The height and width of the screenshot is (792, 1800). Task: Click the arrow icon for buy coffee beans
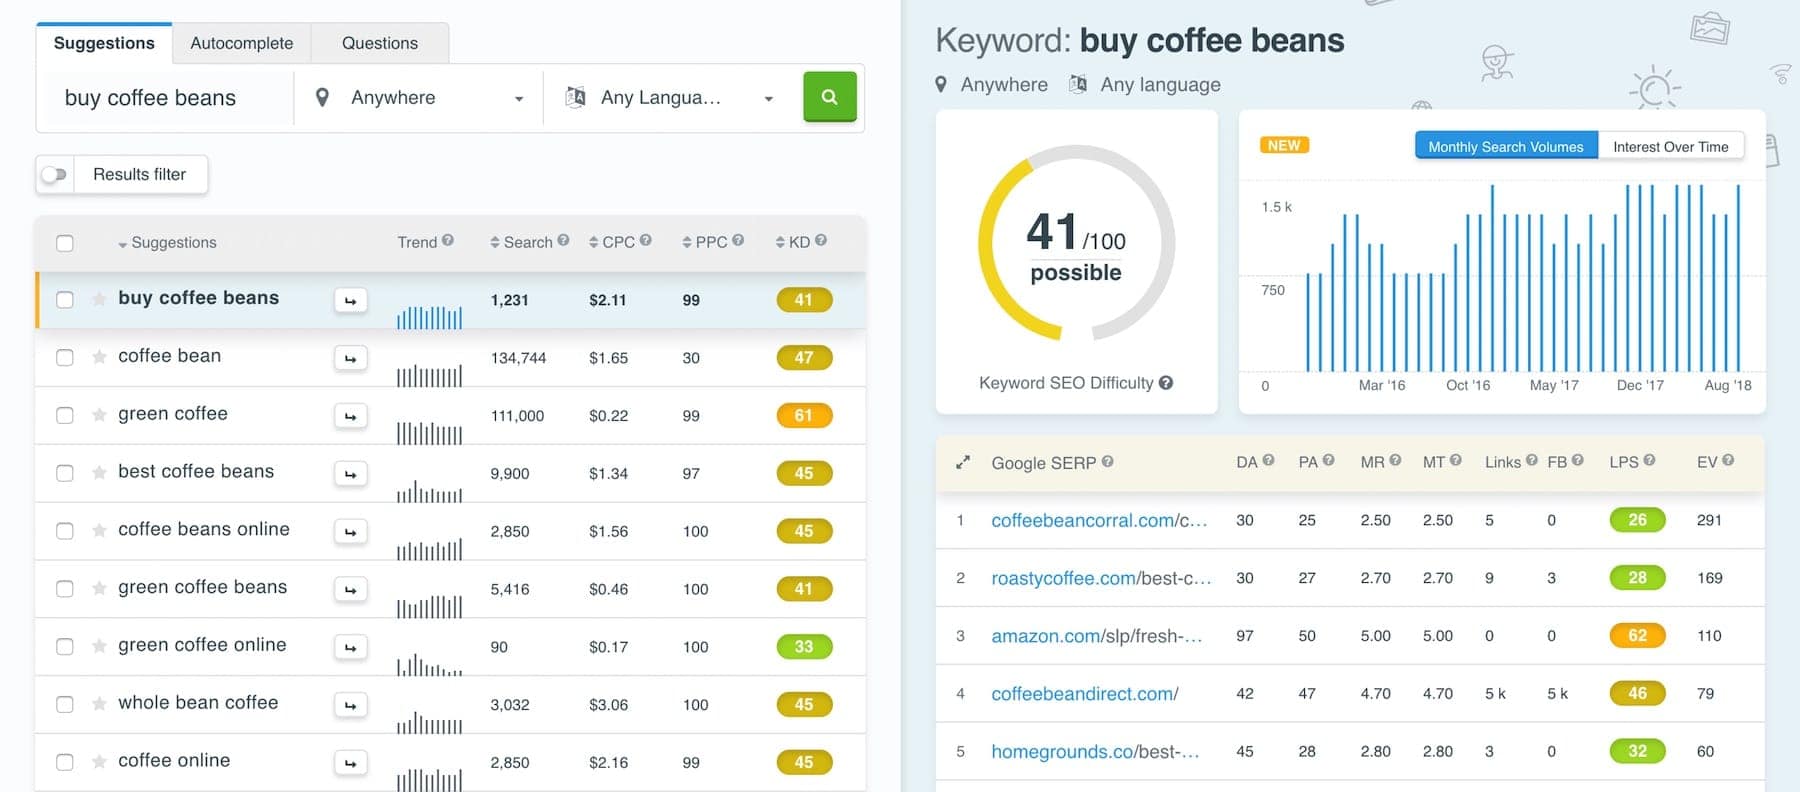click(x=350, y=300)
